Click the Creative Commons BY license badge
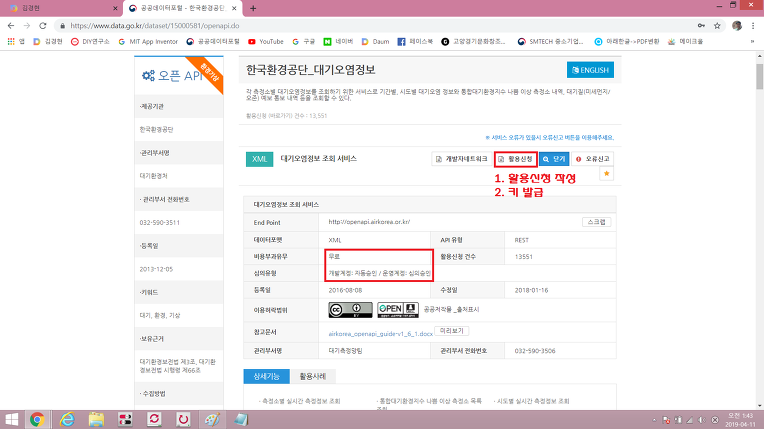764x429 pixels. (x=350, y=310)
